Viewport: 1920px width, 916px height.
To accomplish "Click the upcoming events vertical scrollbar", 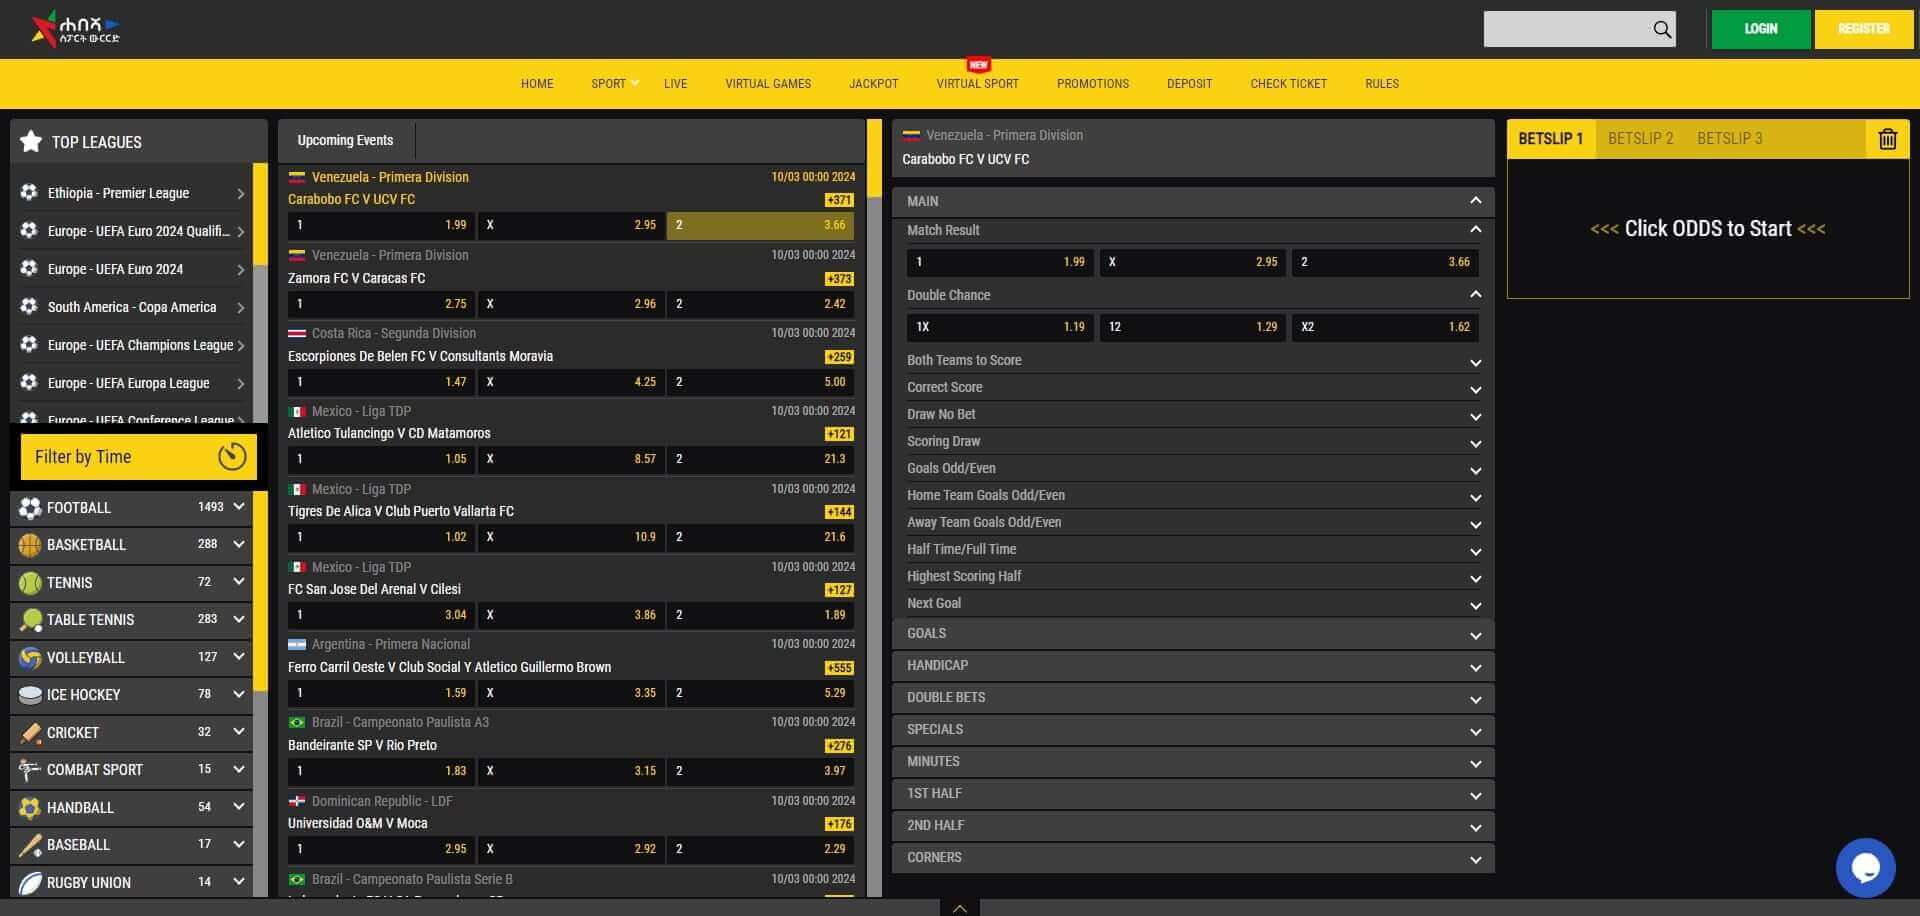I will coord(874,500).
